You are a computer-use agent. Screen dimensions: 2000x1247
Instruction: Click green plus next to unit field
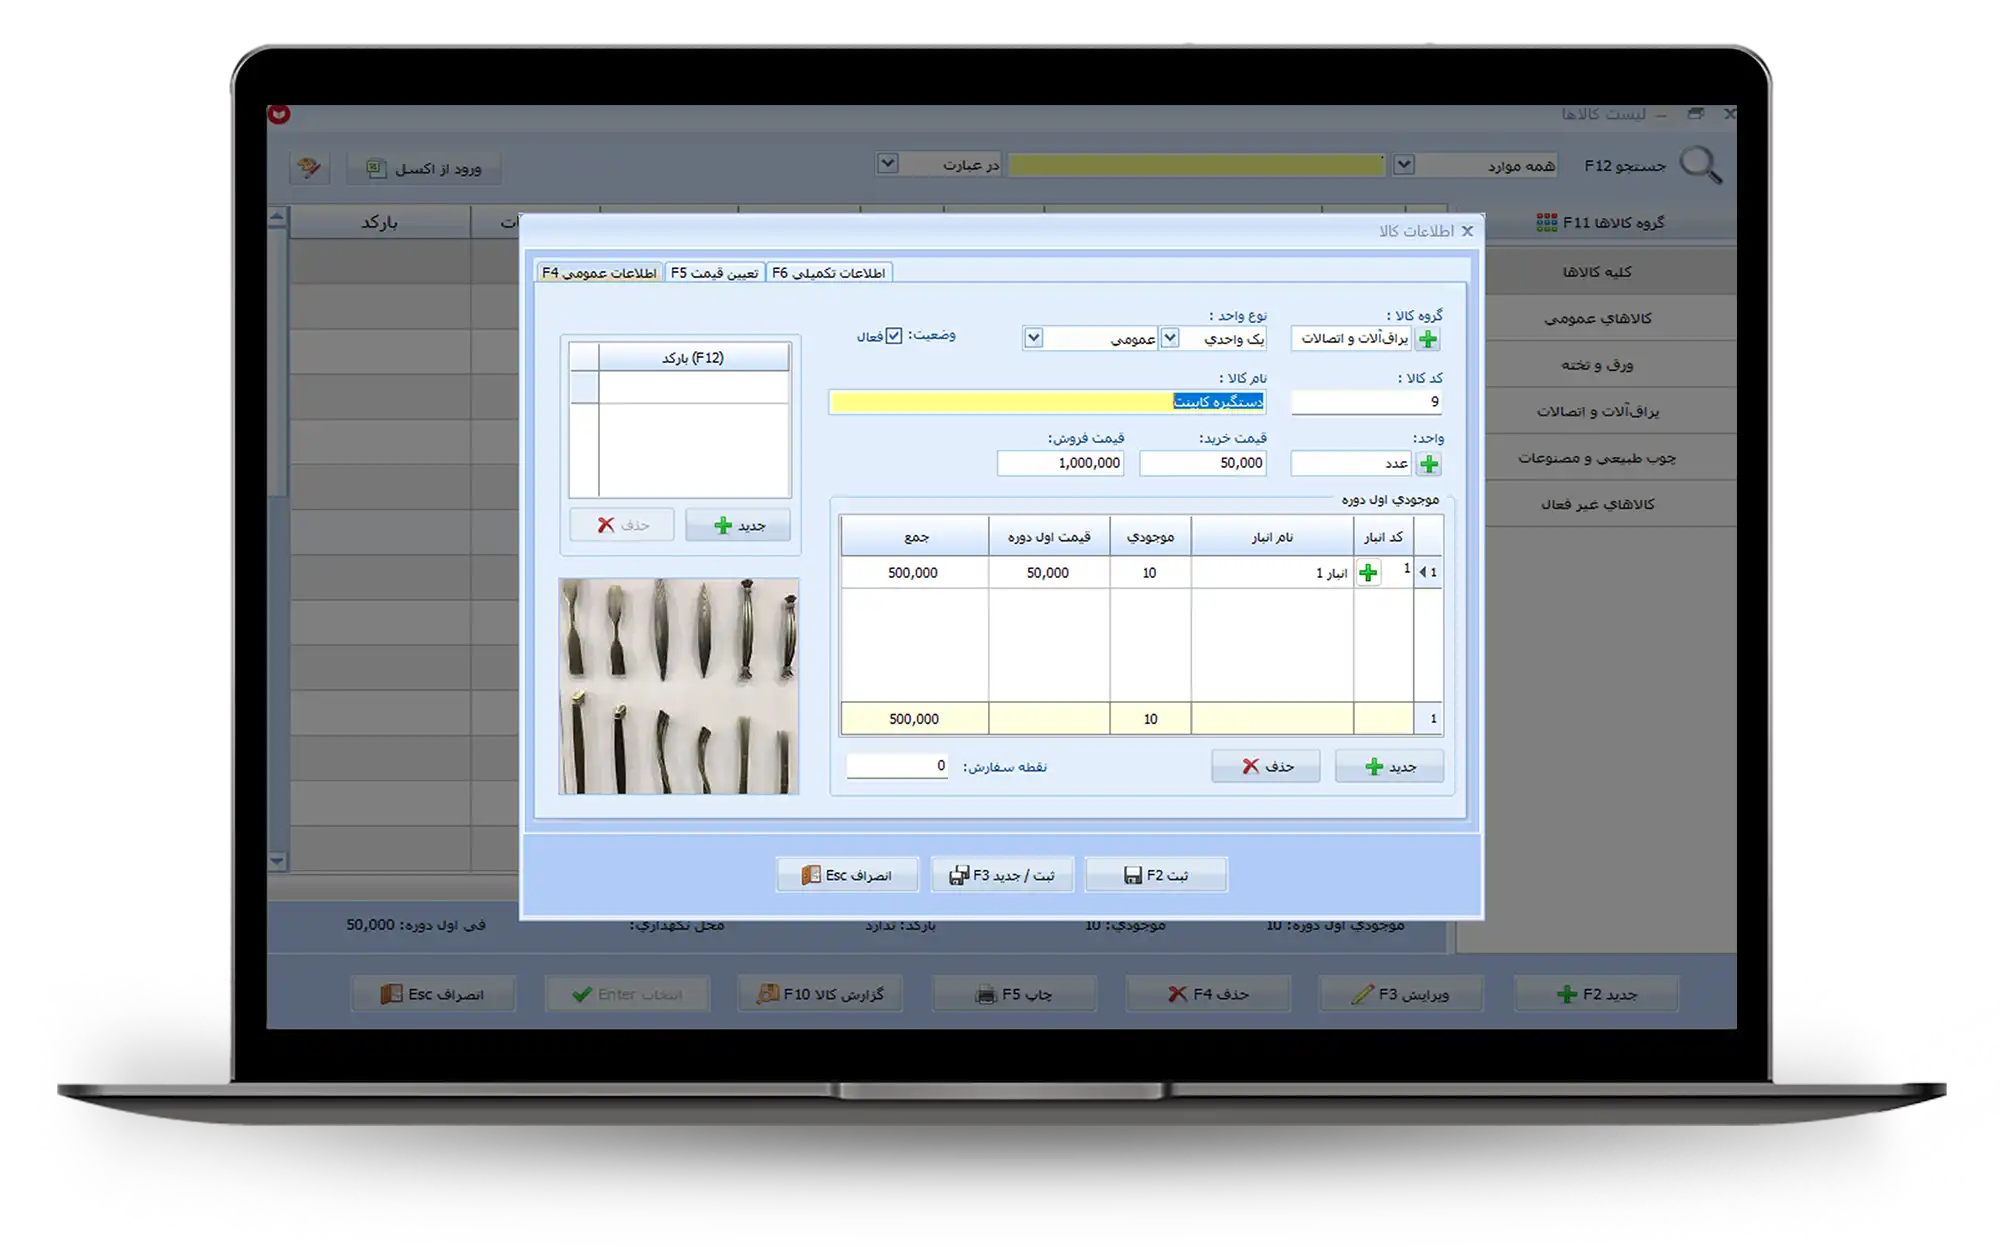[1429, 464]
